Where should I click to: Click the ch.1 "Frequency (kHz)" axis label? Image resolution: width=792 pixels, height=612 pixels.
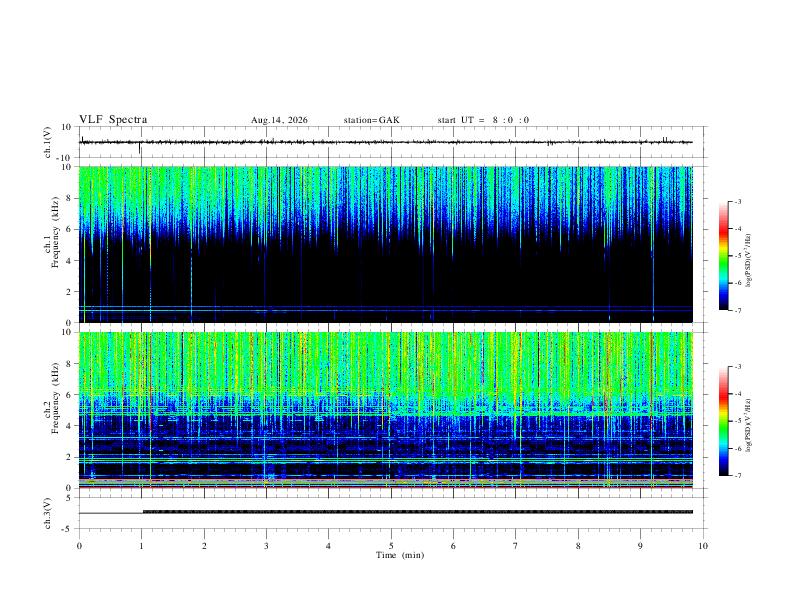pos(56,233)
